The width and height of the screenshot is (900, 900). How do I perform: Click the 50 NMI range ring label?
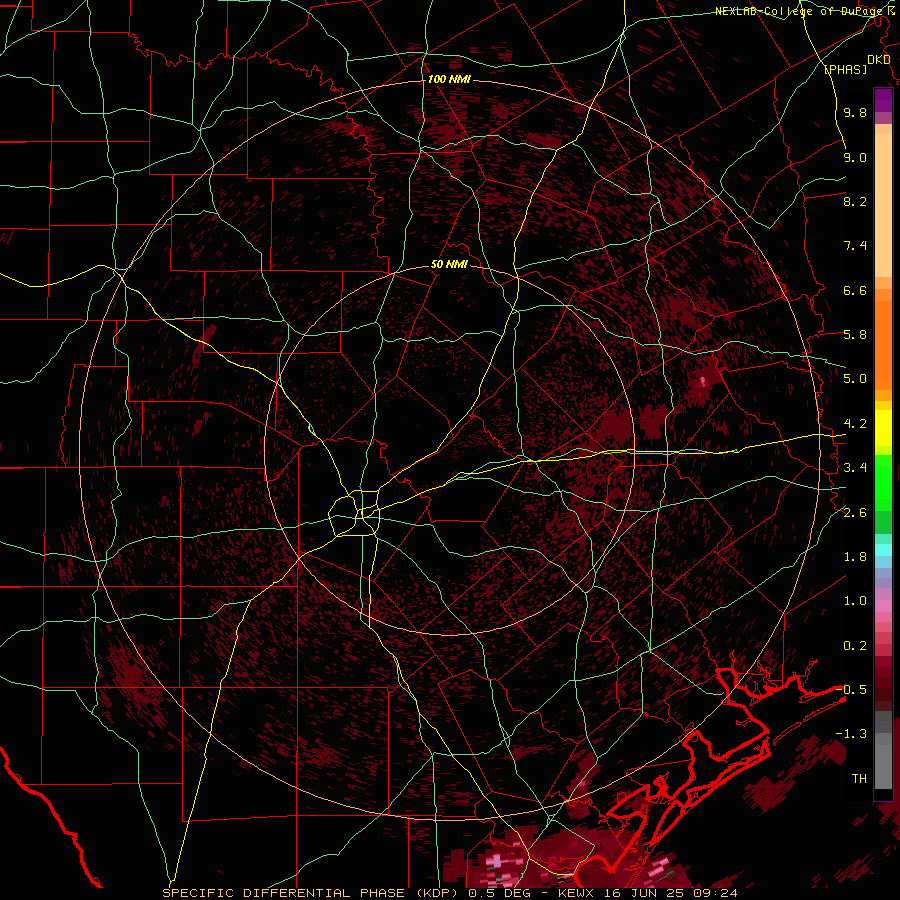449,264
